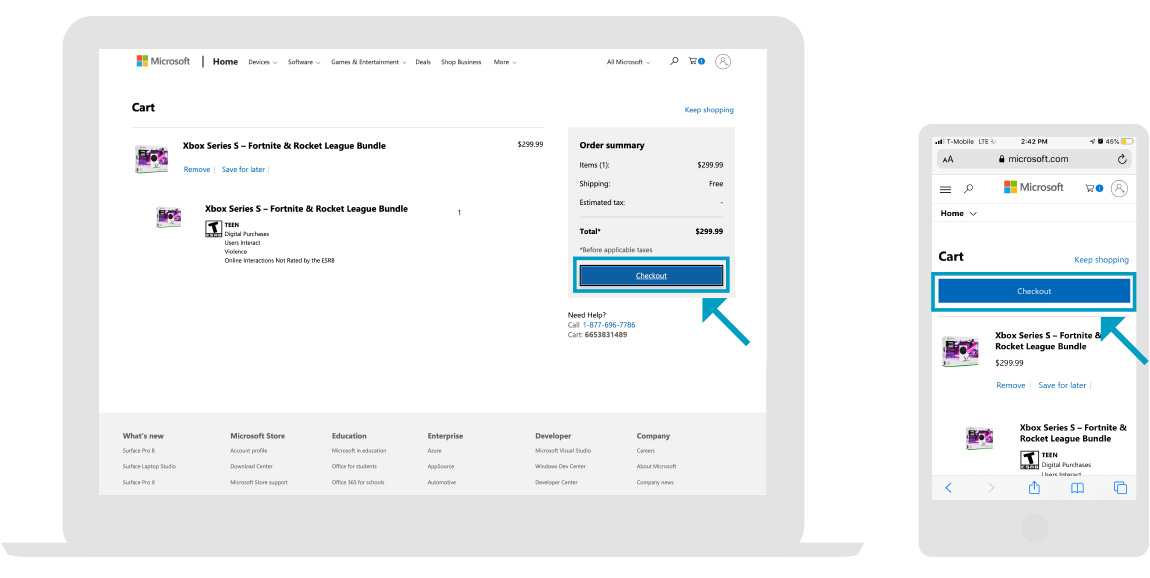Tap the search icon on phone page
The image size is (1150, 578).
(968, 189)
